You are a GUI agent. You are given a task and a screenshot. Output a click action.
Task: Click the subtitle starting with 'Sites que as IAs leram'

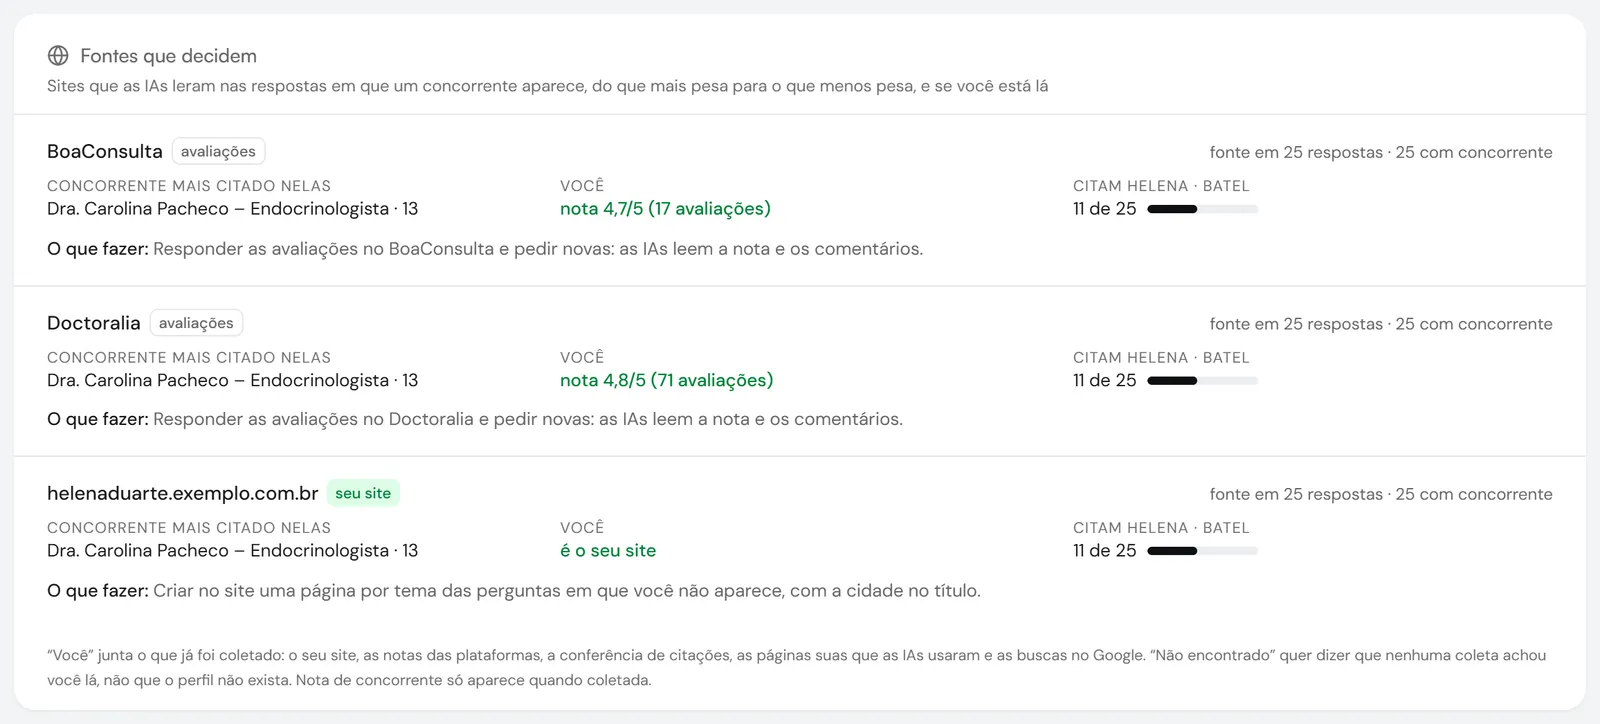coord(547,86)
